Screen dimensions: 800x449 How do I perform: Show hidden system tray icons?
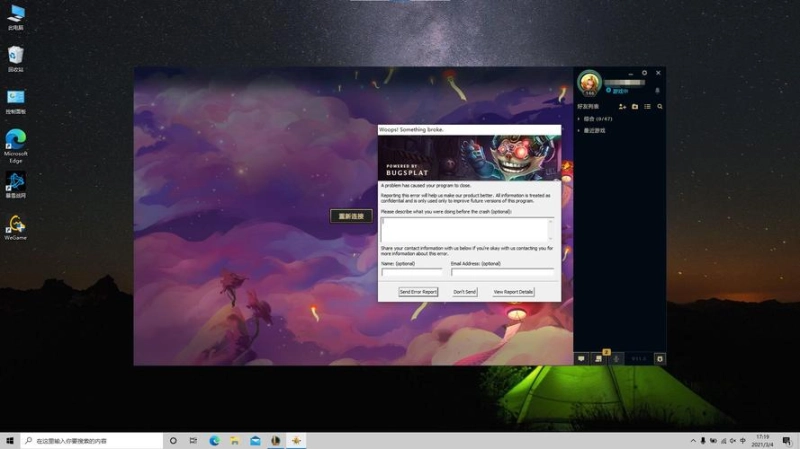693,441
